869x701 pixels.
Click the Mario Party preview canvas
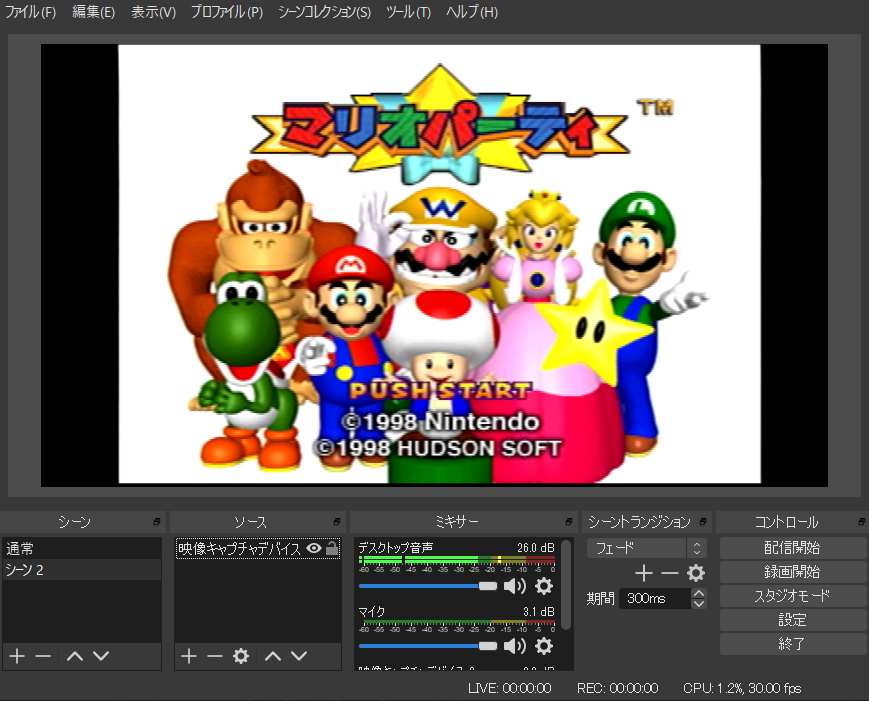click(434, 265)
